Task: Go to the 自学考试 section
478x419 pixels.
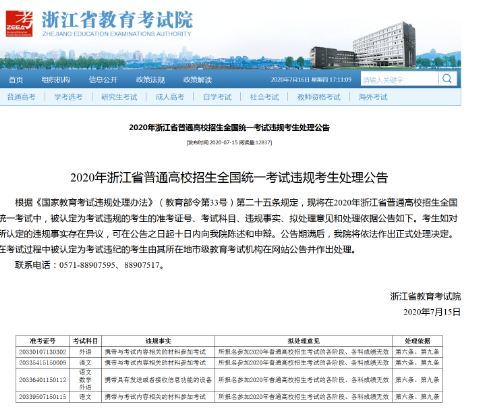Action: click(217, 97)
